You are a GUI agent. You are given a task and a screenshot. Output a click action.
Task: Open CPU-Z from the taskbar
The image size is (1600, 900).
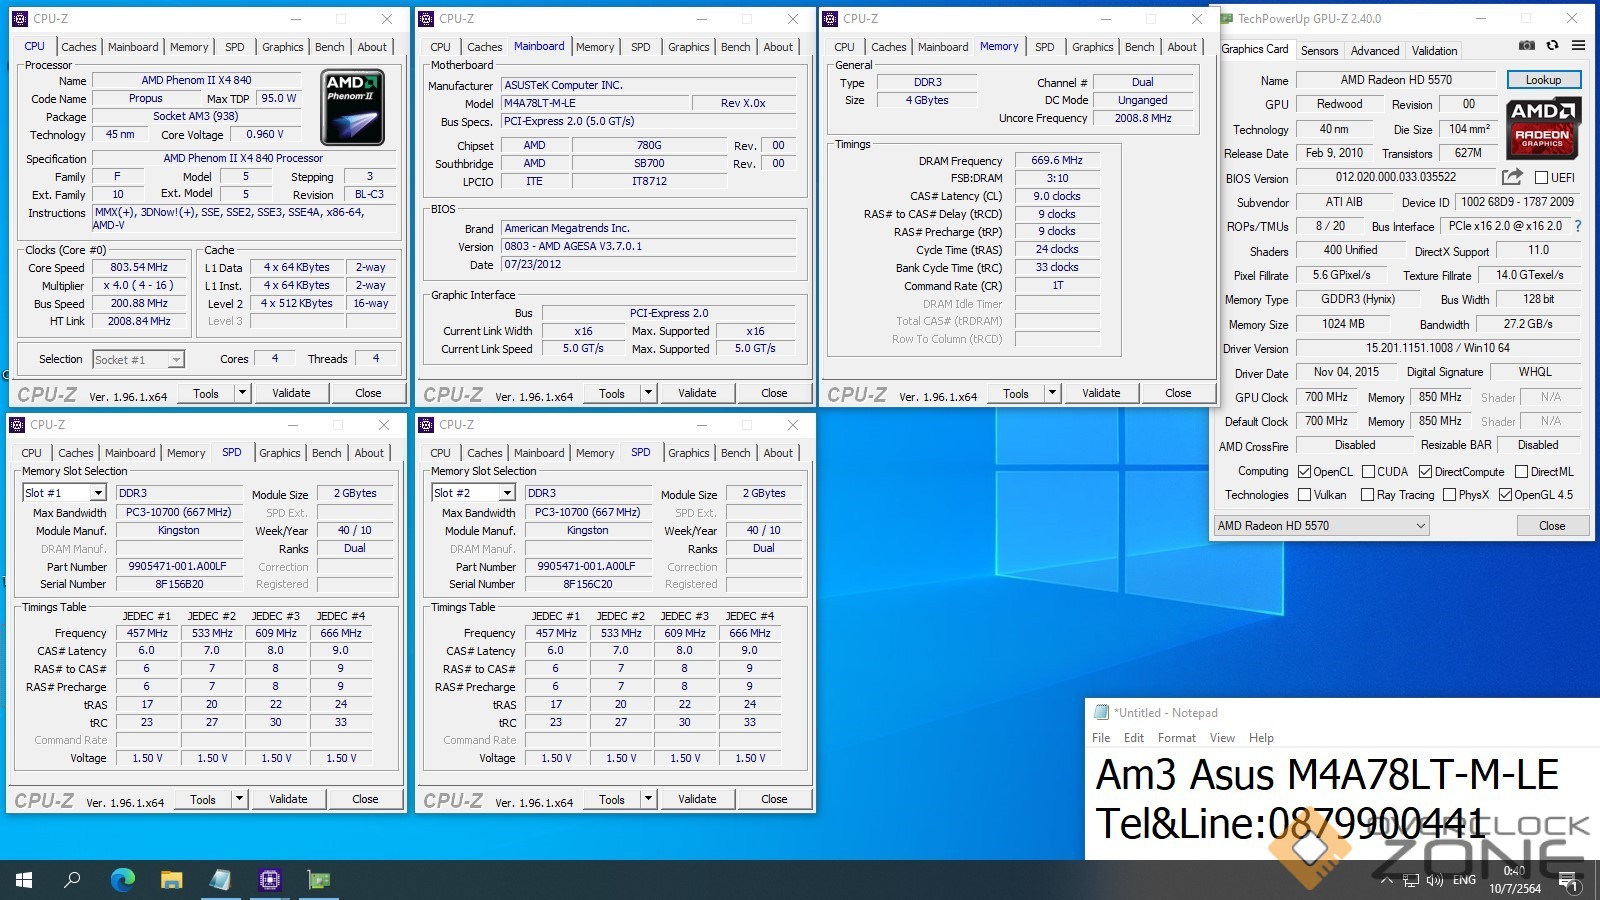tap(269, 880)
